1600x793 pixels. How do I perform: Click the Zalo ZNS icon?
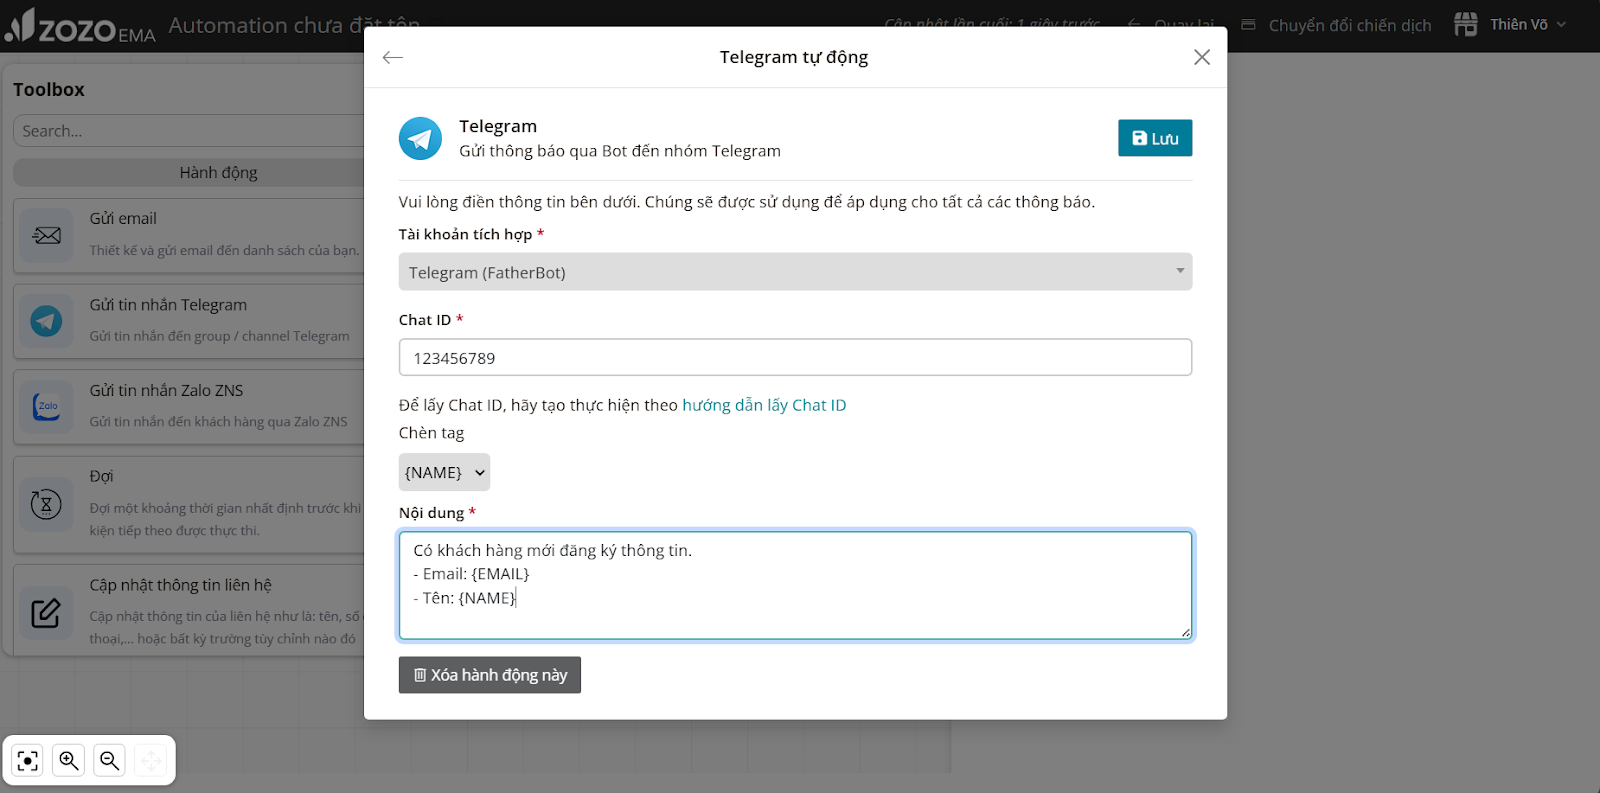click(x=46, y=407)
